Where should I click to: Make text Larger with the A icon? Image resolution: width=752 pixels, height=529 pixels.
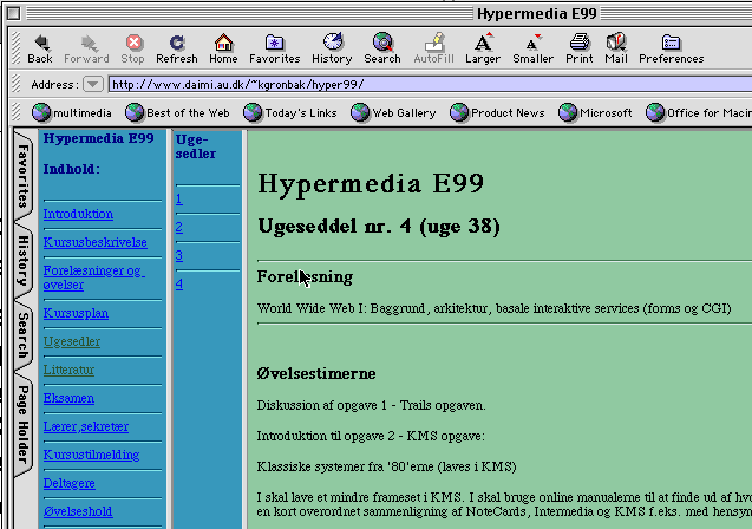[x=483, y=42]
